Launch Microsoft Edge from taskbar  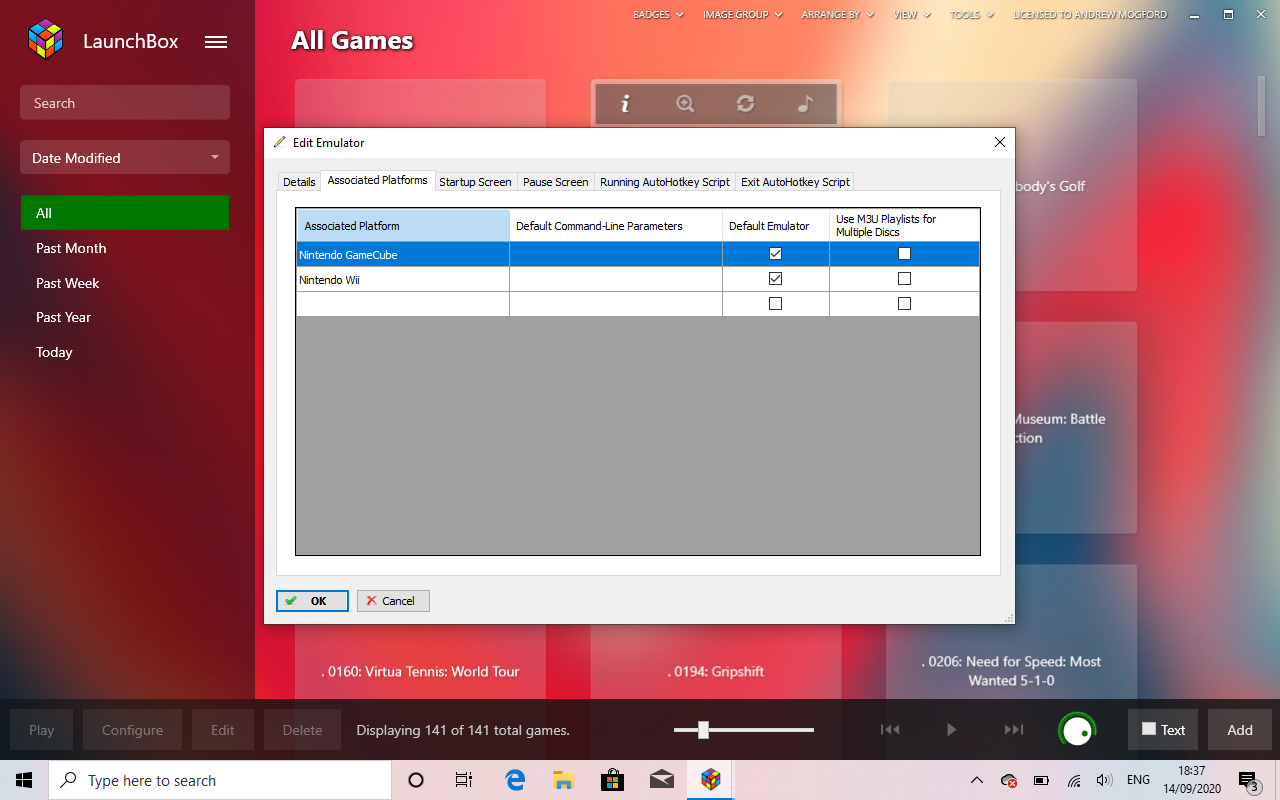tap(515, 780)
